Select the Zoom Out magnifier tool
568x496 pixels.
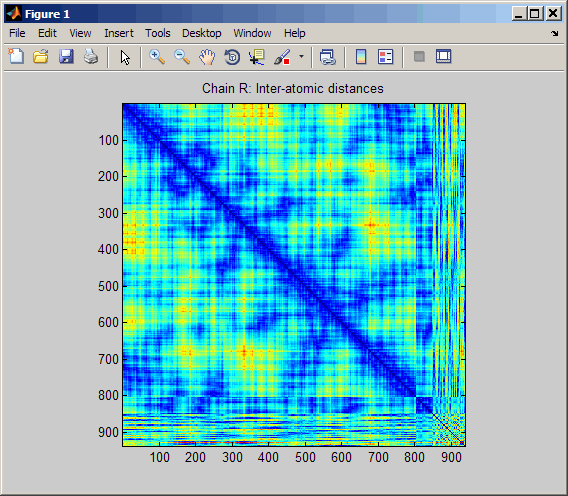point(182,57)
